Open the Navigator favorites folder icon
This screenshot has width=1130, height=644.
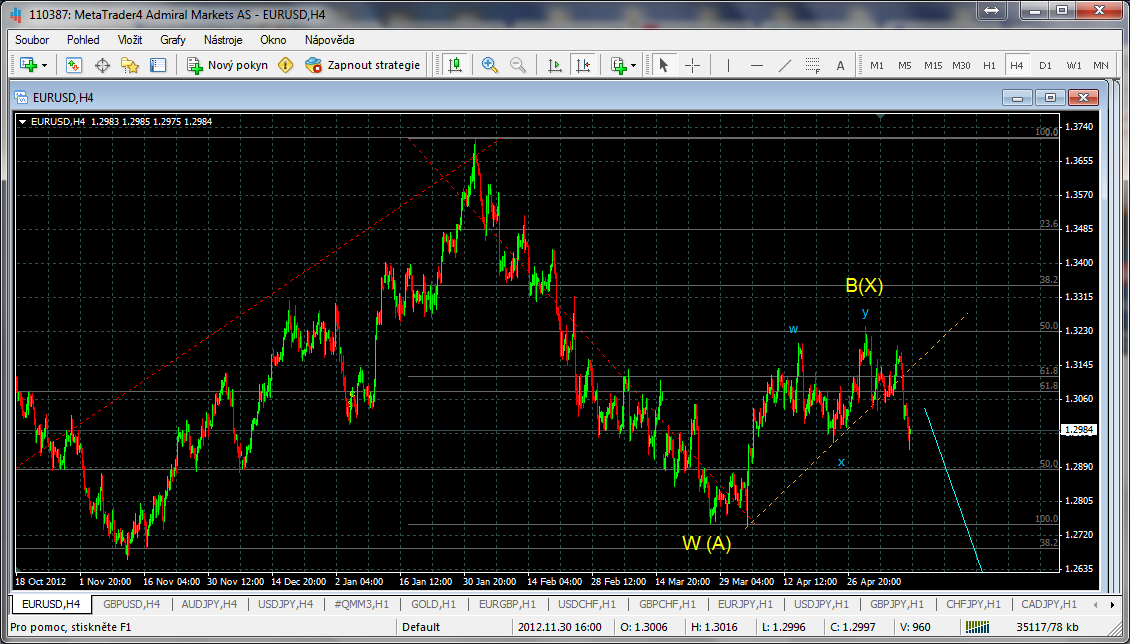tap(130, 65)
